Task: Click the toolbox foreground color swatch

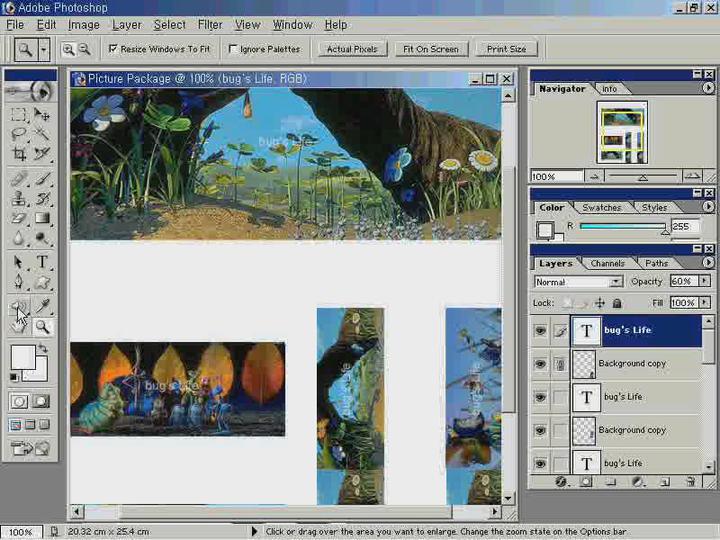Action: [23, 357]
